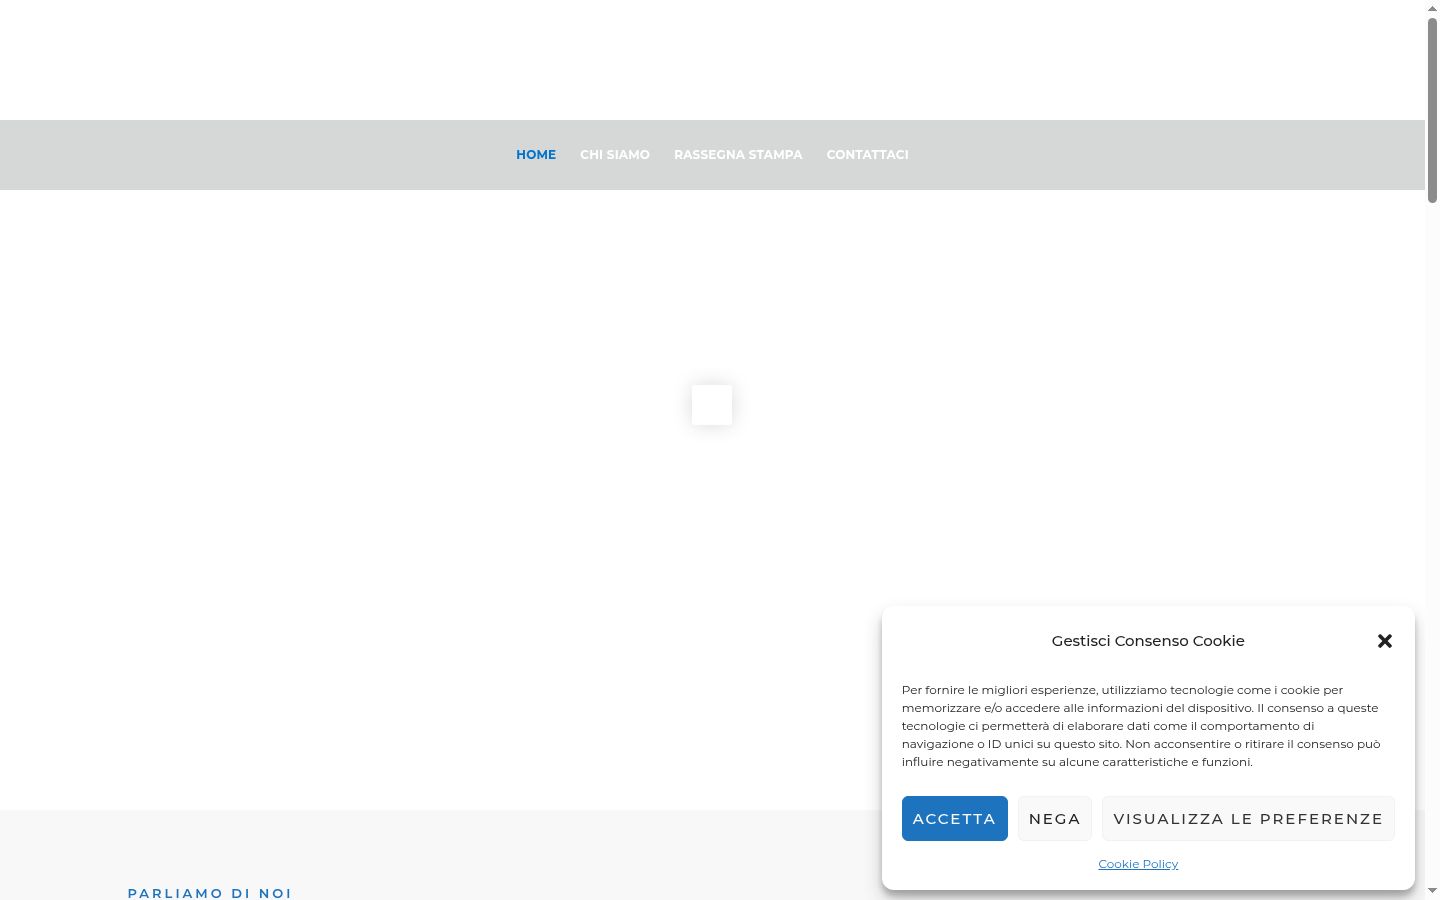Screen dimensions: 1440x900
Task: Close the cookie consent dialog
Action: [1385, 641]
